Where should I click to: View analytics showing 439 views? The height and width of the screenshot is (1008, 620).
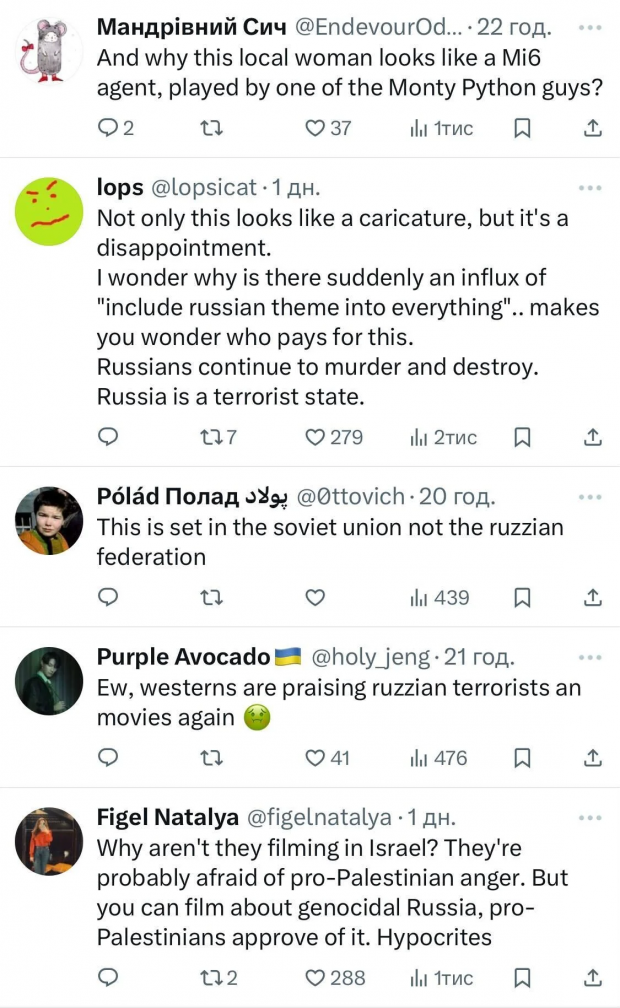439,597
